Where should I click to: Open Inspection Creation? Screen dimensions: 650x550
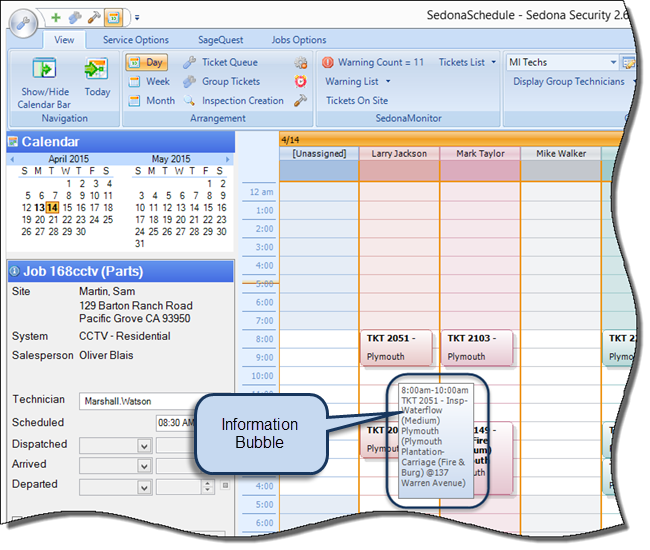(x=234, y=101)
